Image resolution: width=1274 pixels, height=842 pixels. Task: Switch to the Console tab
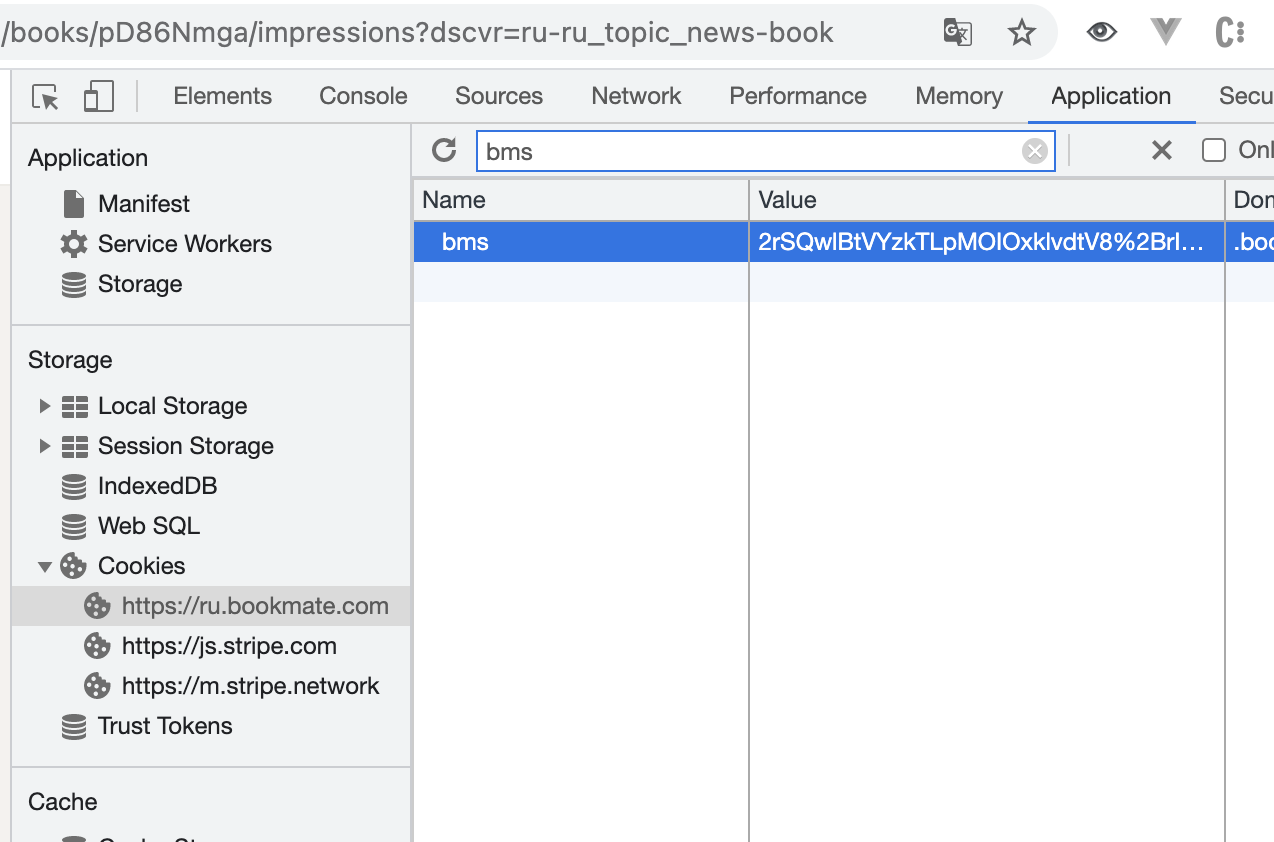click(363, 96)
